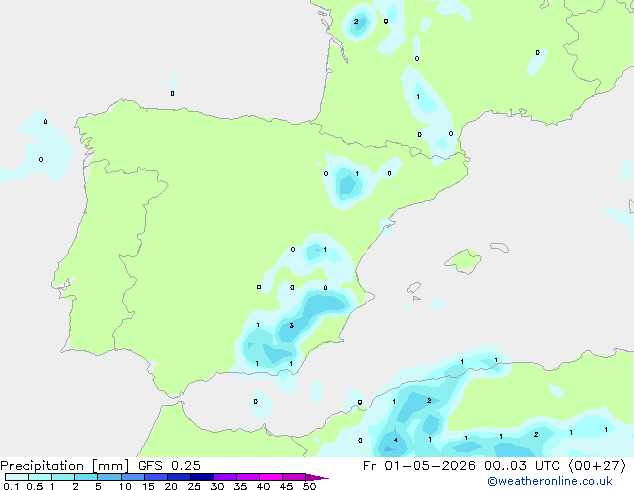This screenshot has width=634, height=490.
Task: Click the 0.1 to 0.5 mm legend color
Action: 17,477
